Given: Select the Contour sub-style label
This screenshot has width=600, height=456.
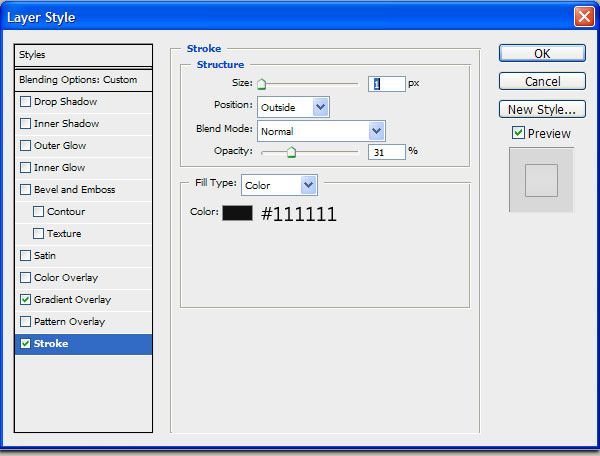Looking at the screenshot, I should click(x=66, y=212).
